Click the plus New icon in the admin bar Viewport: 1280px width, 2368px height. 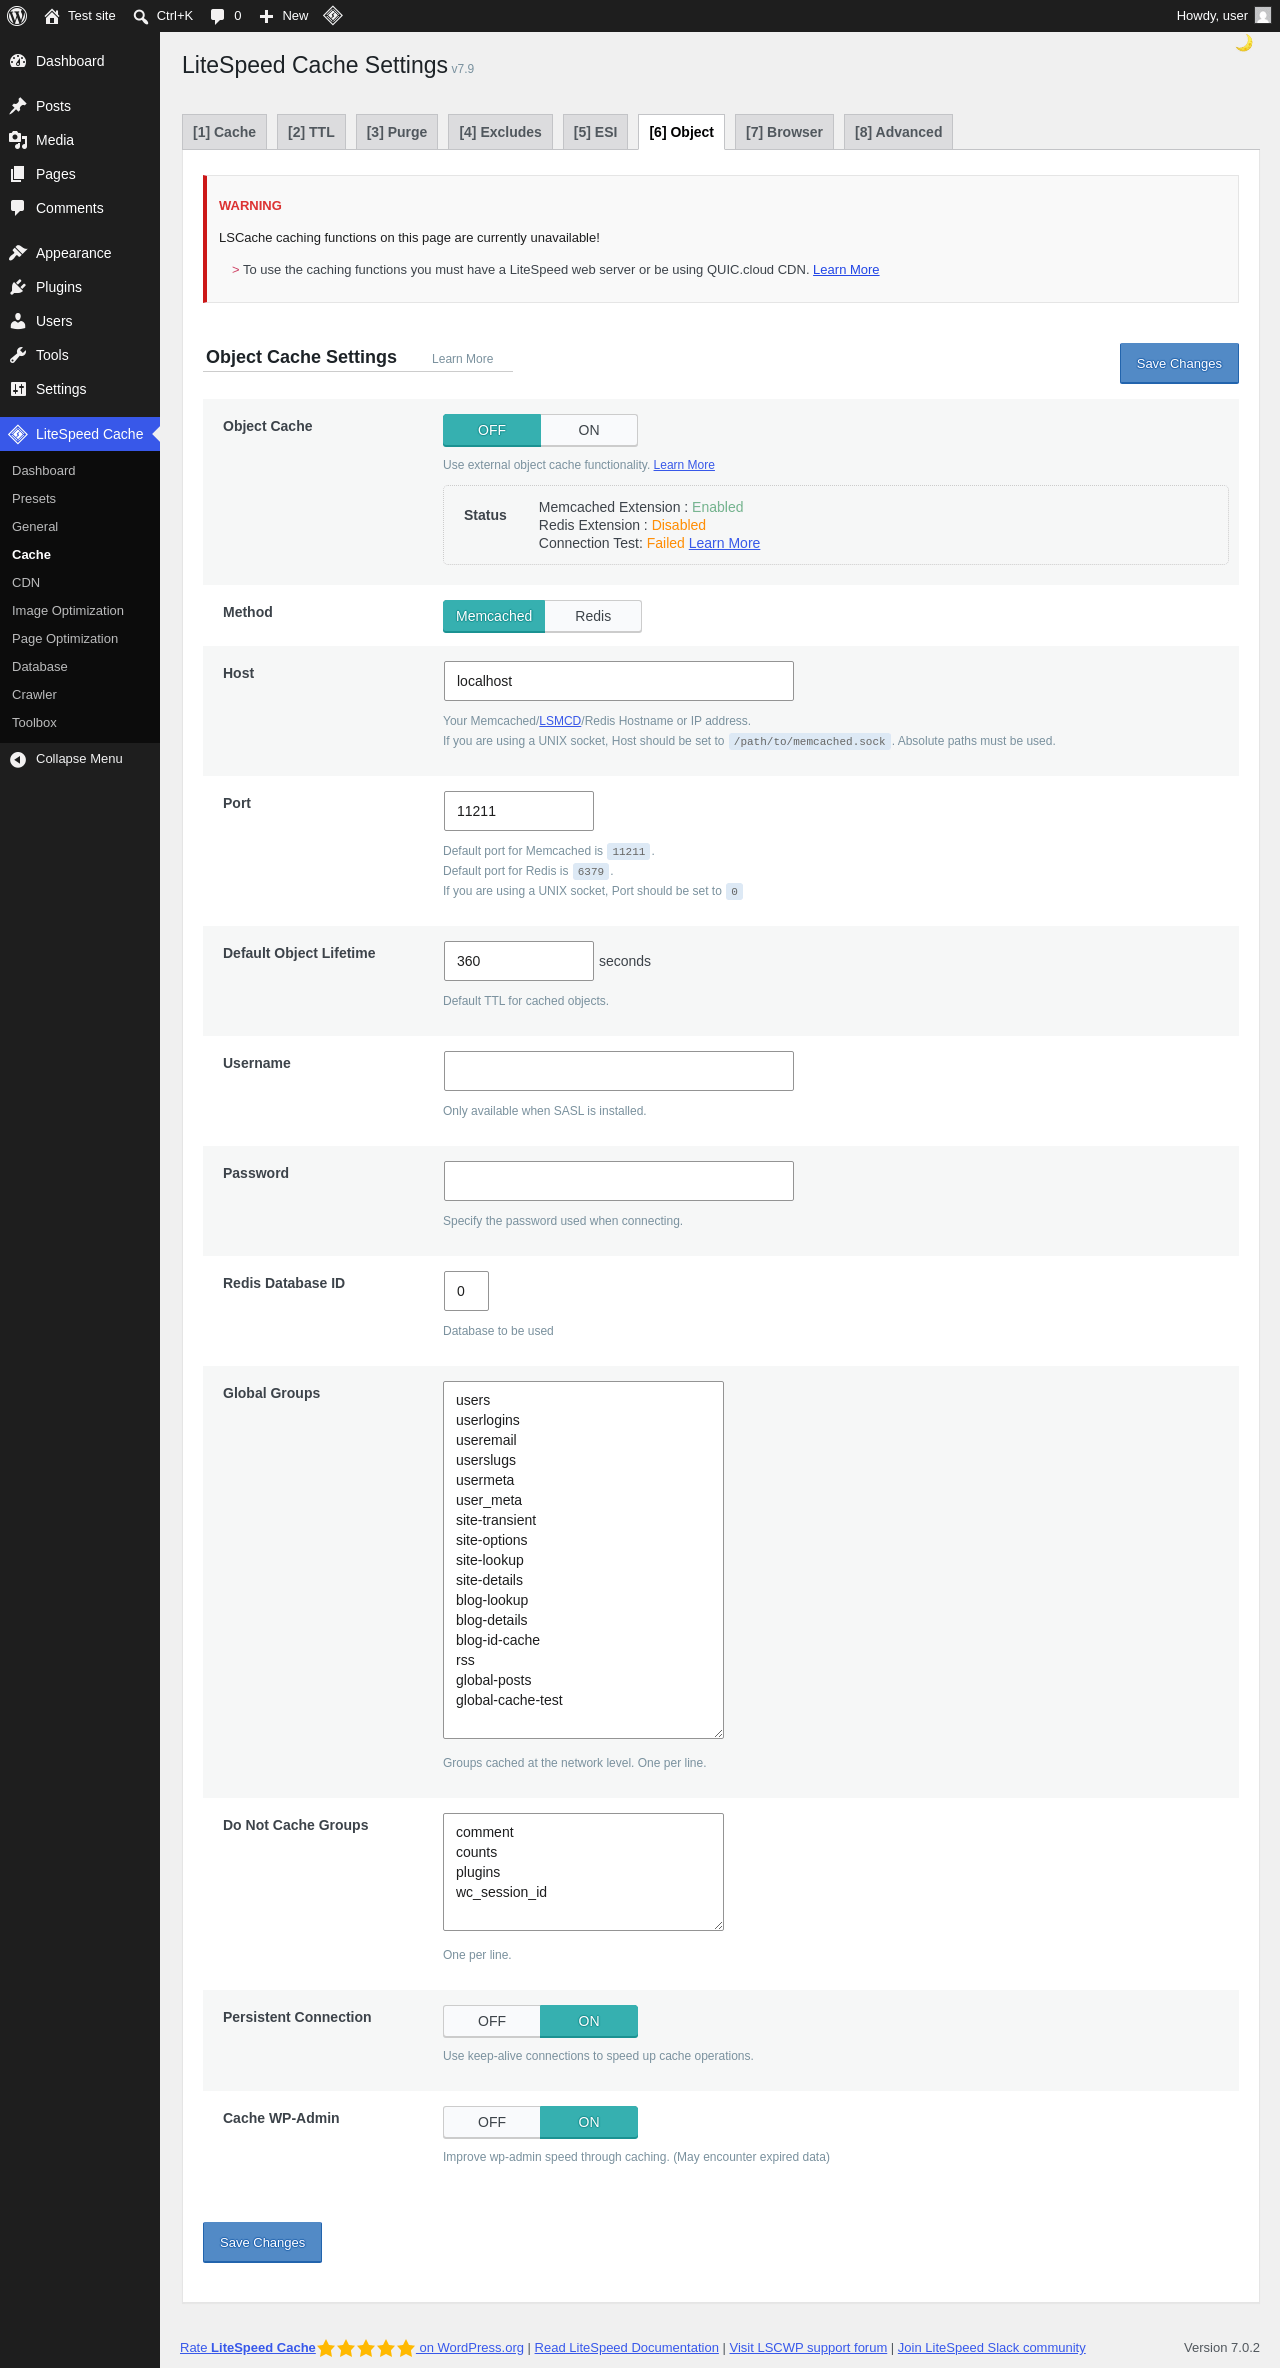click(266, 16)
